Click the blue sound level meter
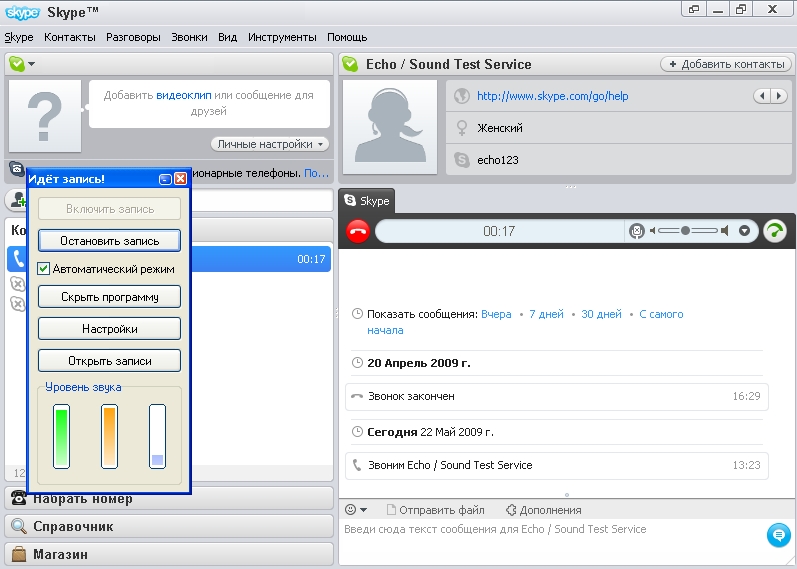The image size is (797, 569). coord(158,436)
